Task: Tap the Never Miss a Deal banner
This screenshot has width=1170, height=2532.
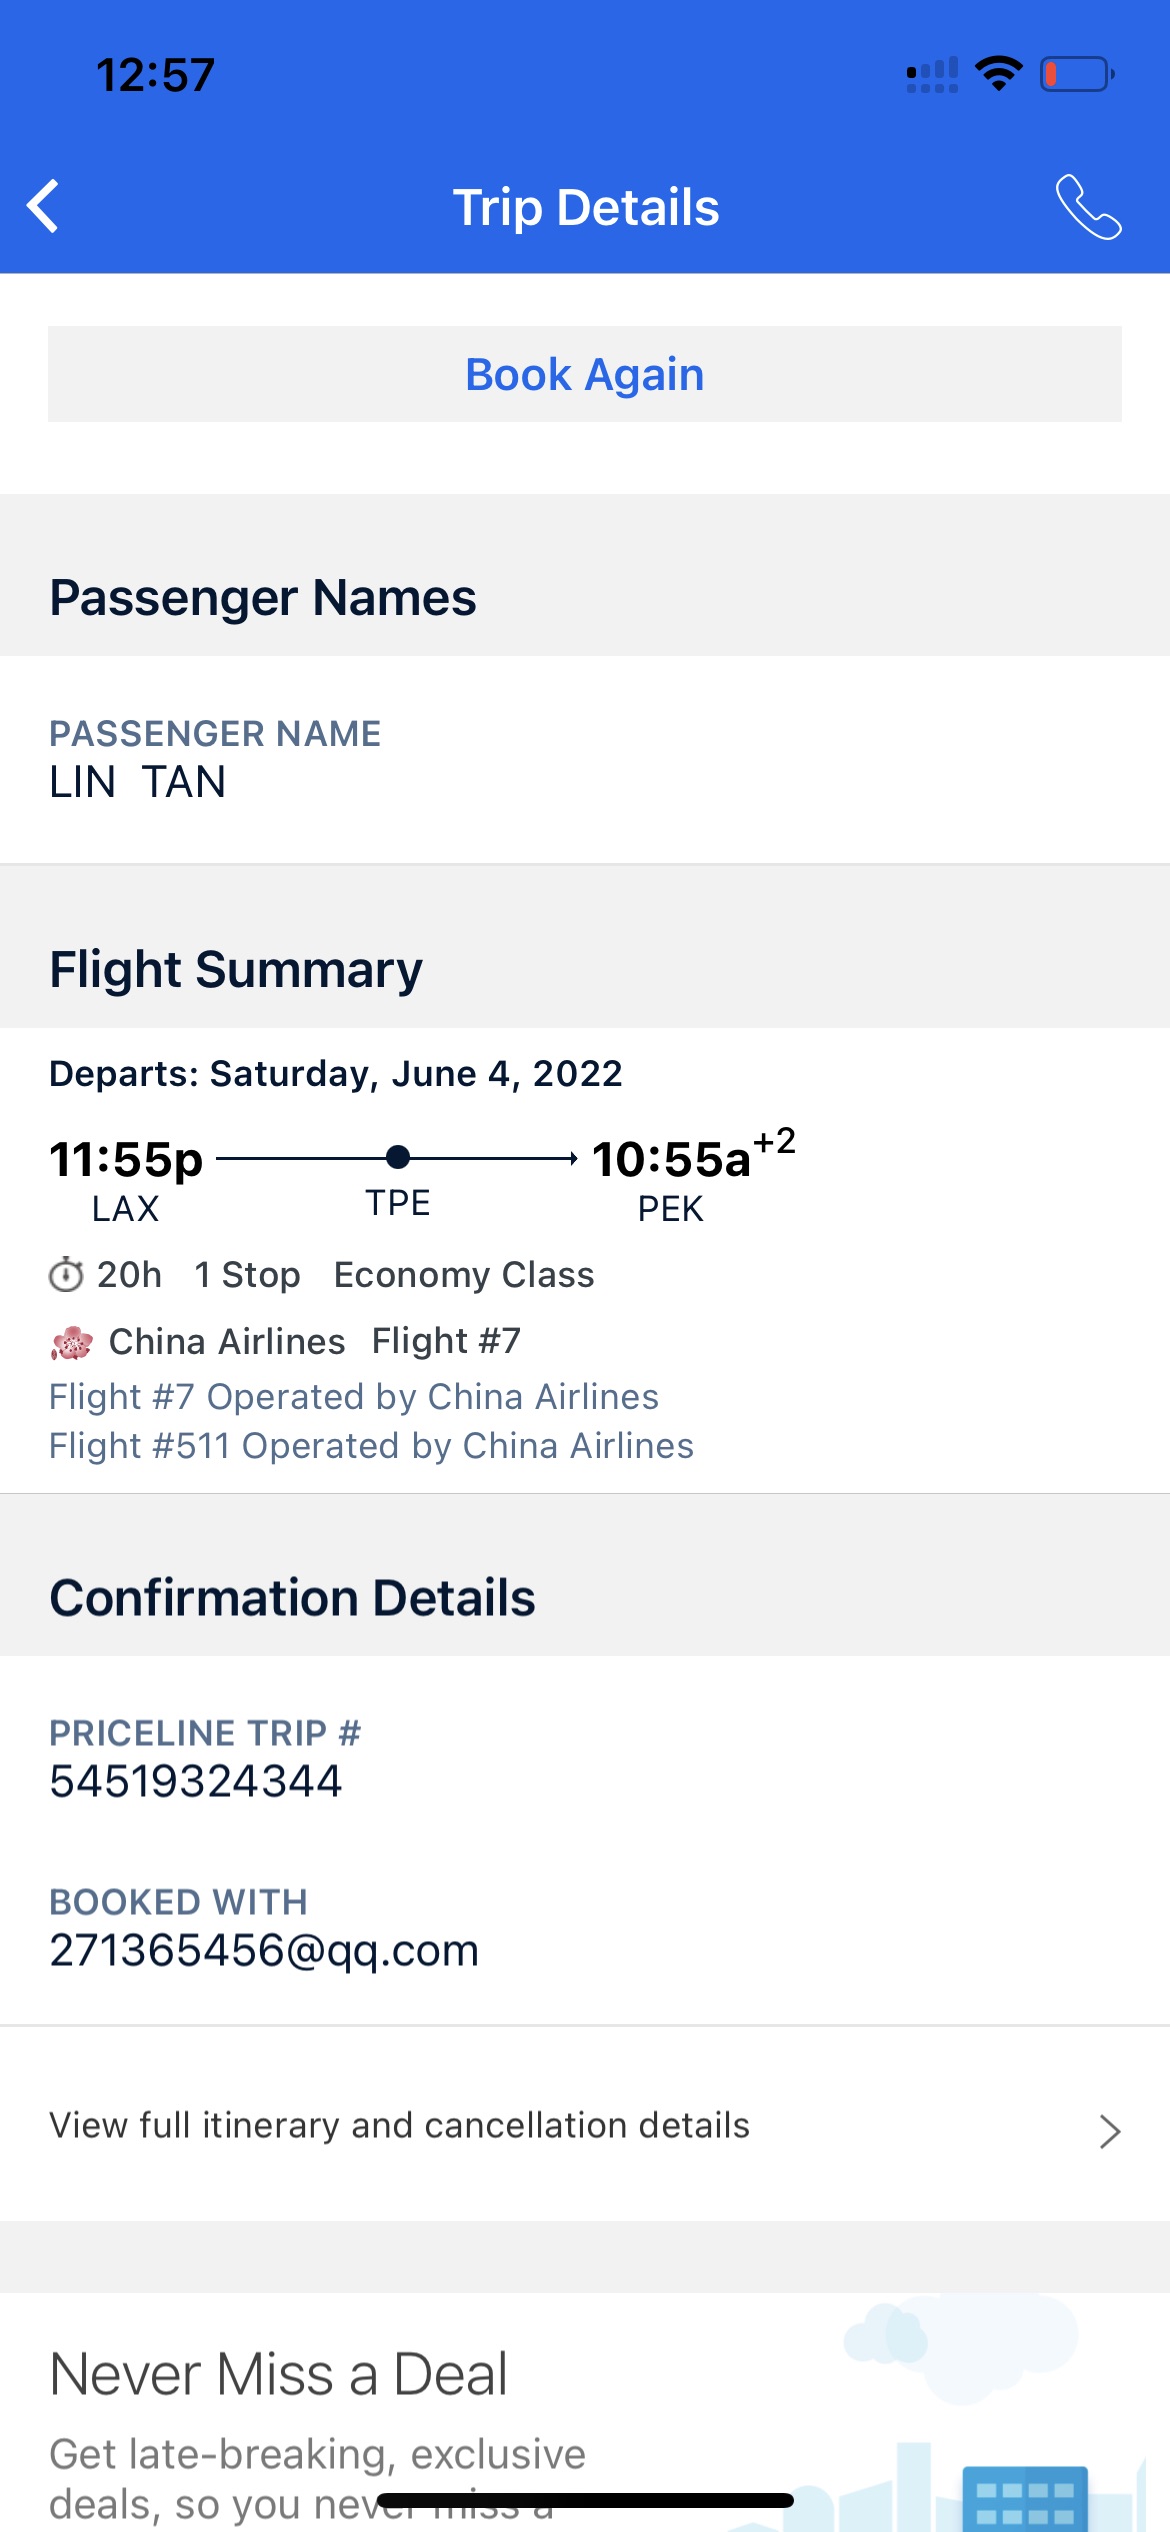Action: [x=280, y=2374]
